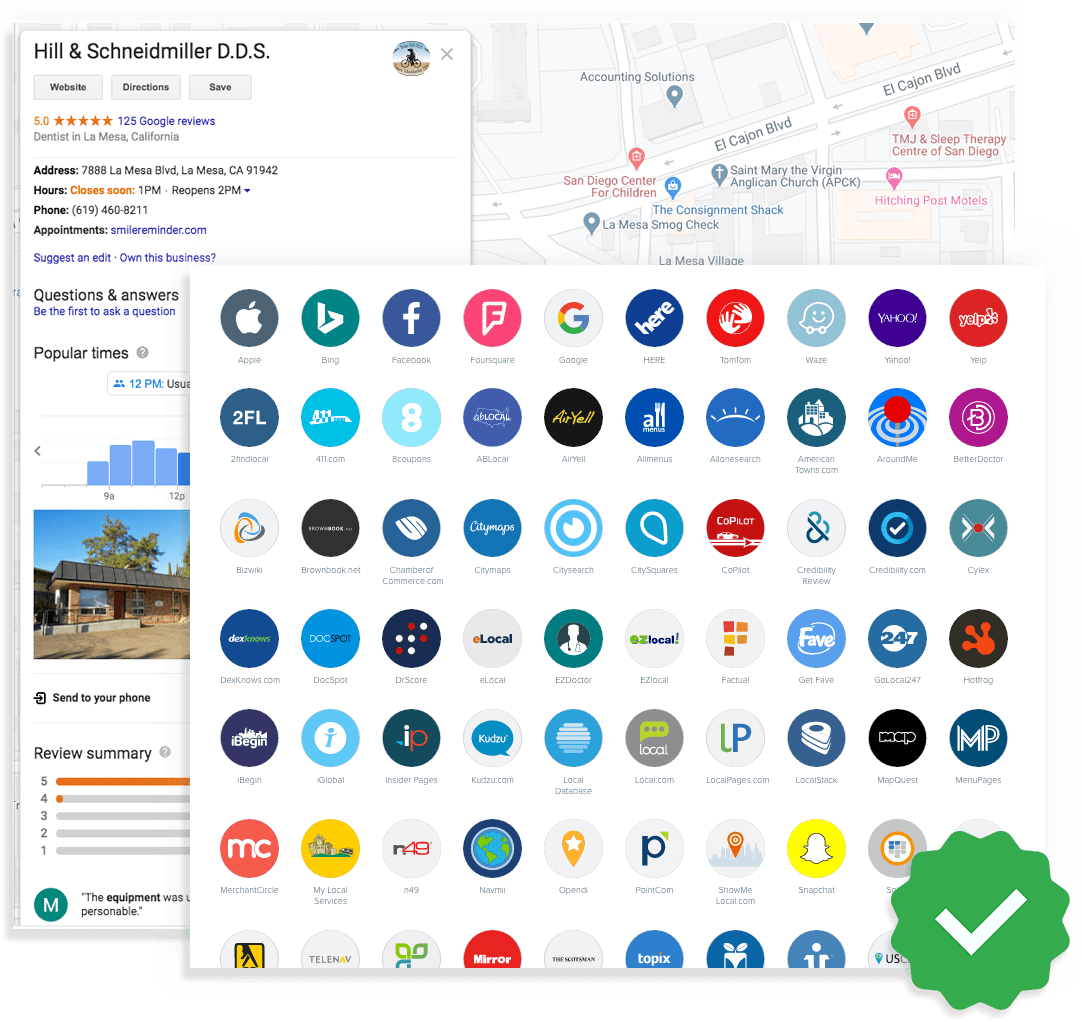Open the Navmii globe icon
Image resolution: width=1082 pixels, height=1022 pixels.
click(492, 848)
